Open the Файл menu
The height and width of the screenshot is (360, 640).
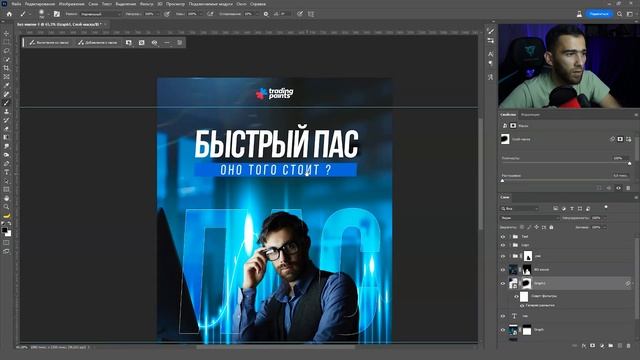(x=16, y=4)
